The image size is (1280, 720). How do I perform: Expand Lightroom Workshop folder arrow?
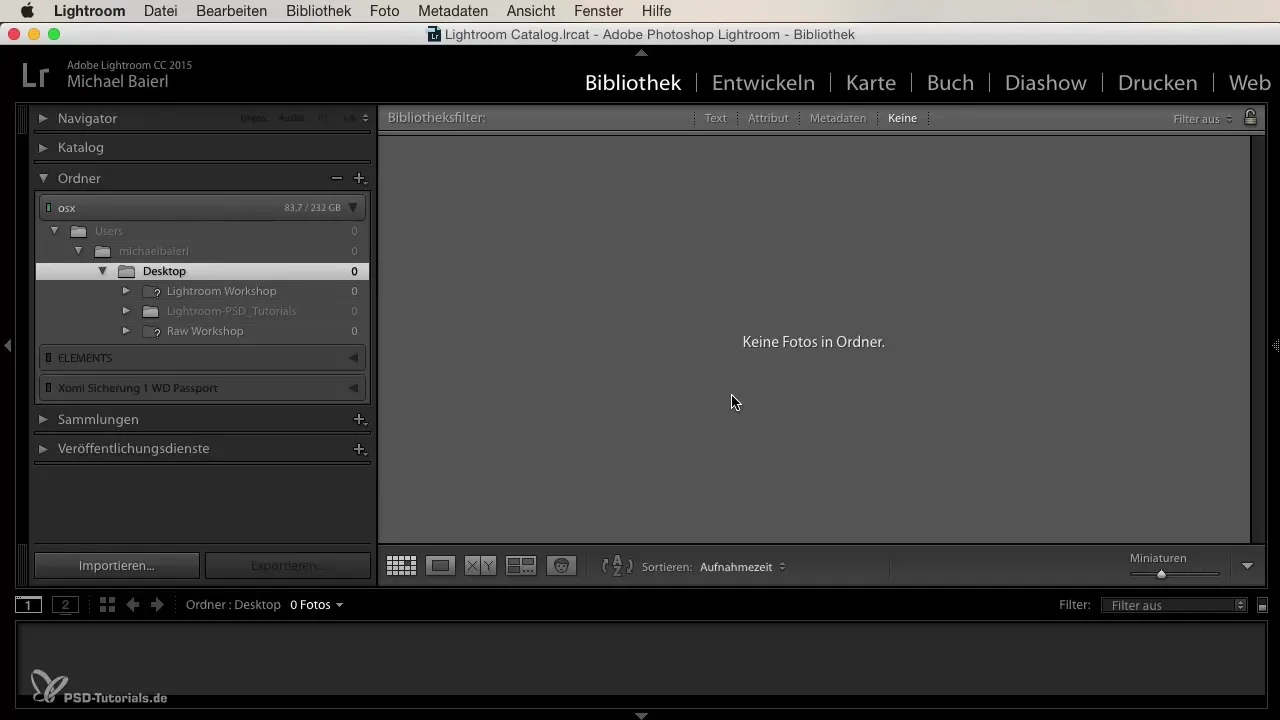tap(126, 291)
